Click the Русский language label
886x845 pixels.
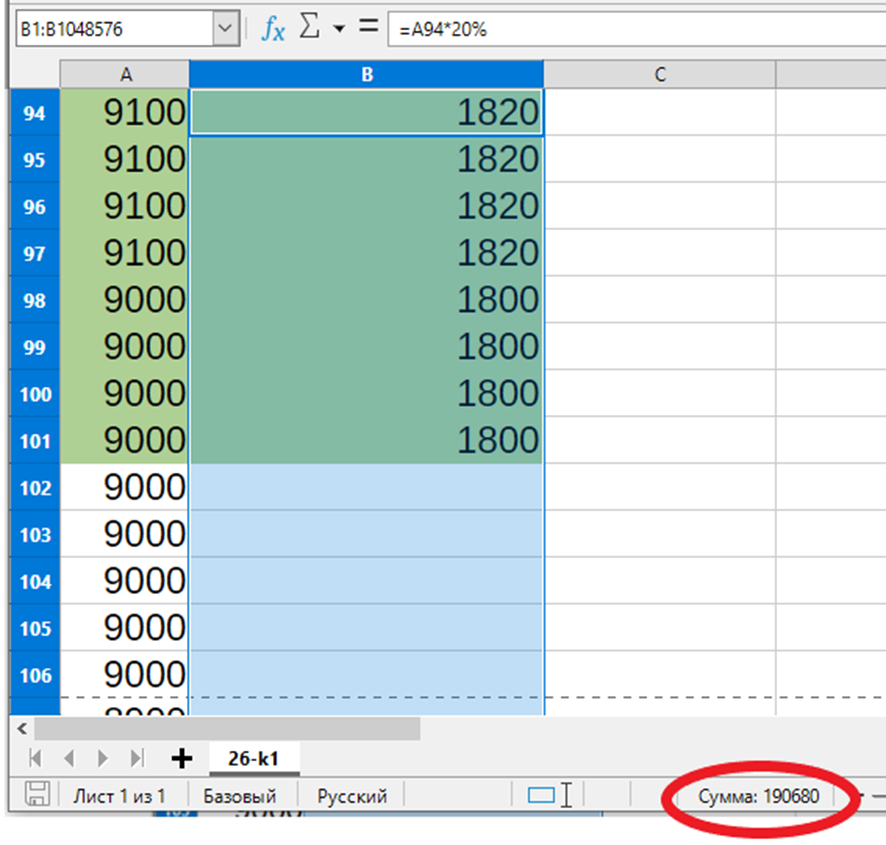click(x=352, y=797)
